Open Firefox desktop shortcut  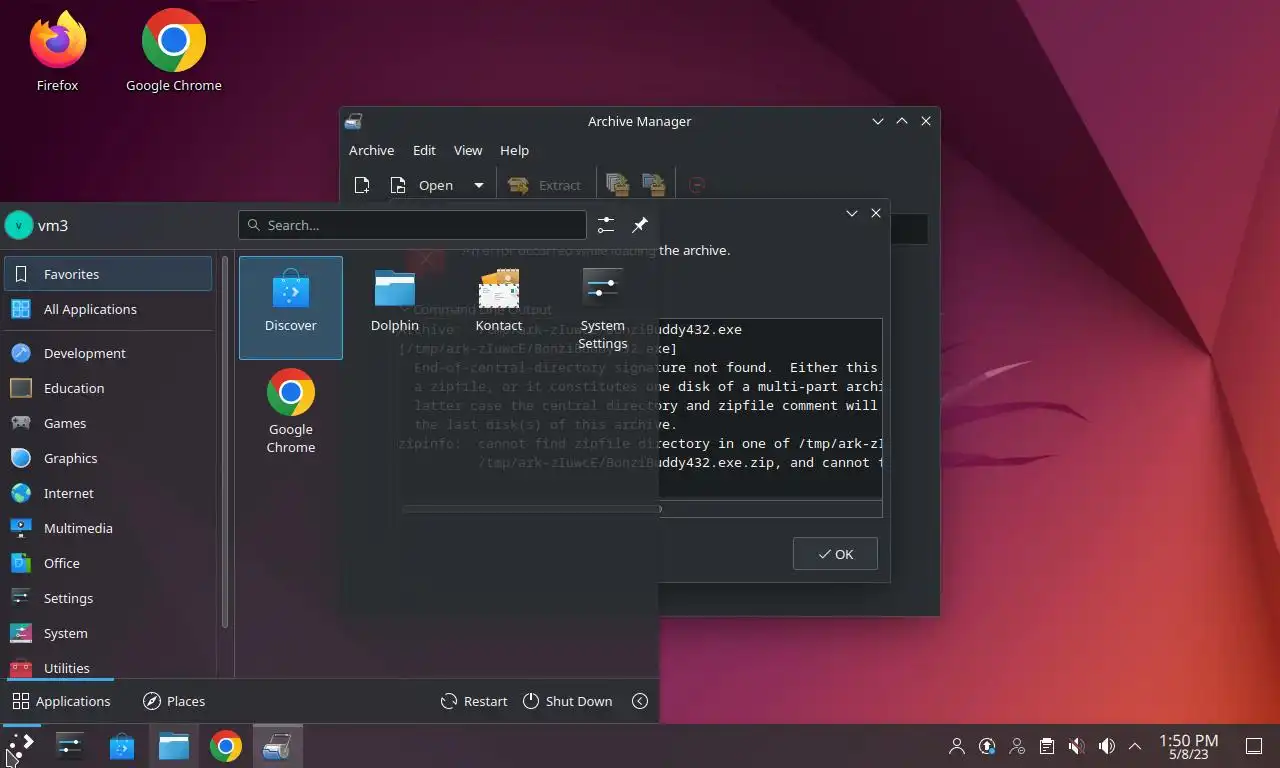[57, 52]
